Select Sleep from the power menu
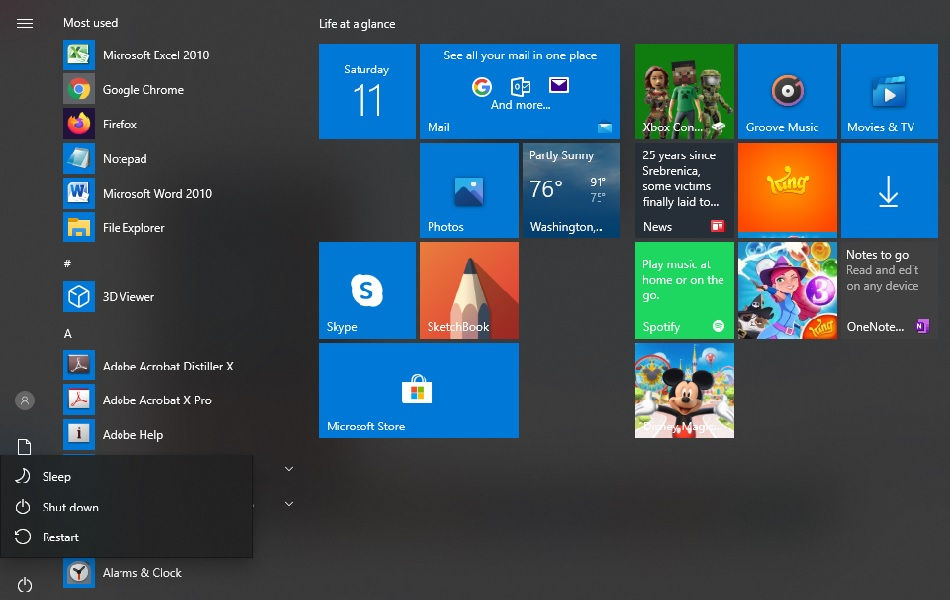Screen dimensions: 950x600 click(x=126, y=476)
